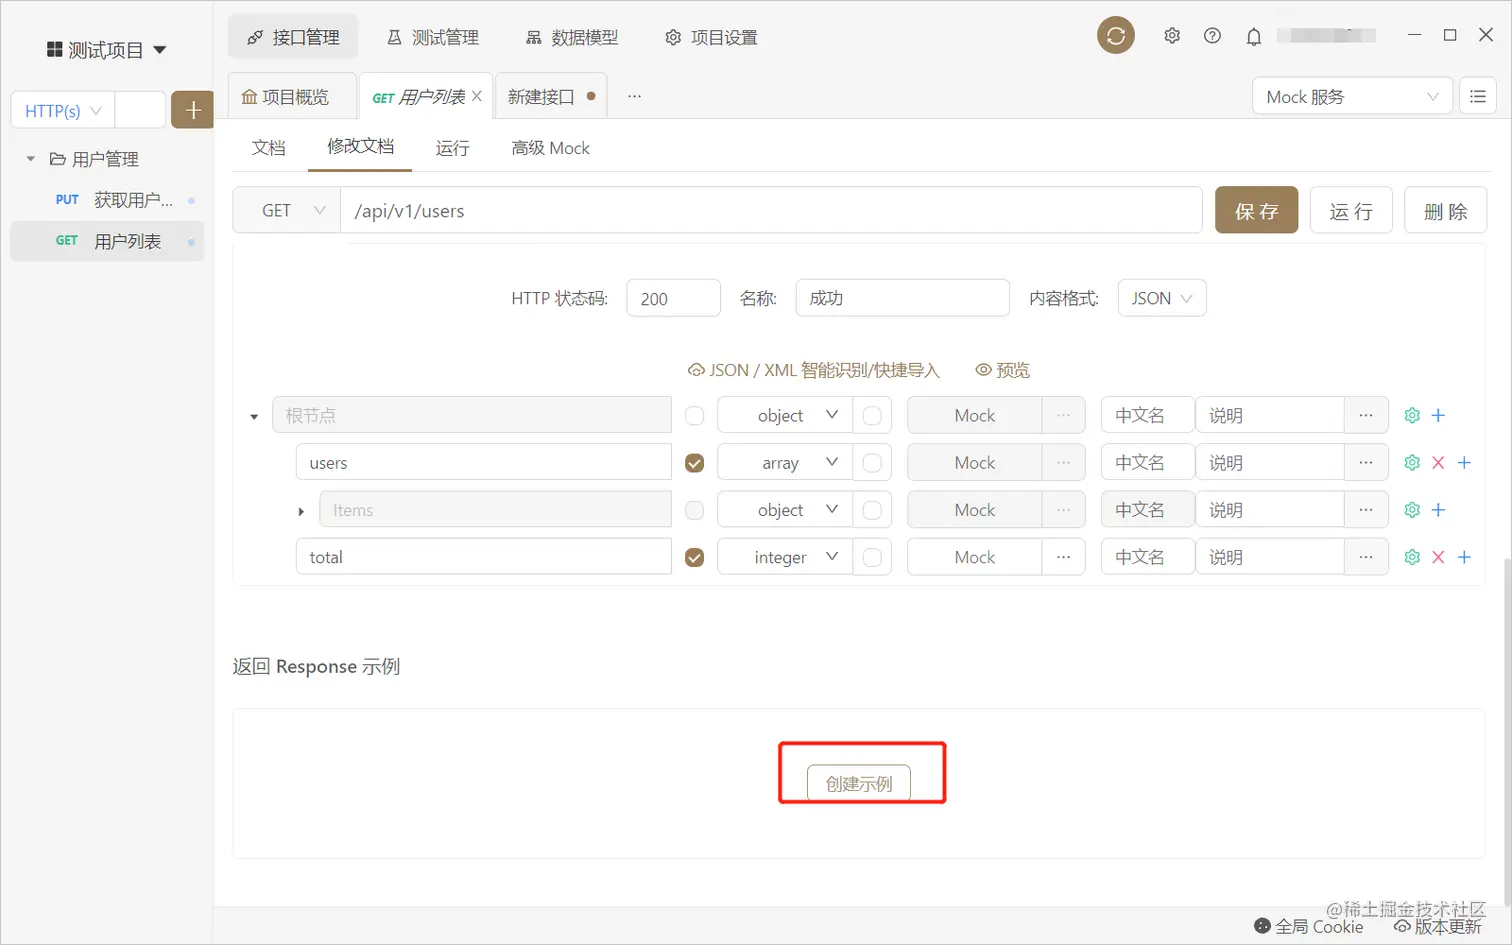Open description ellipsis for 根节点 row

point(1366,415)
